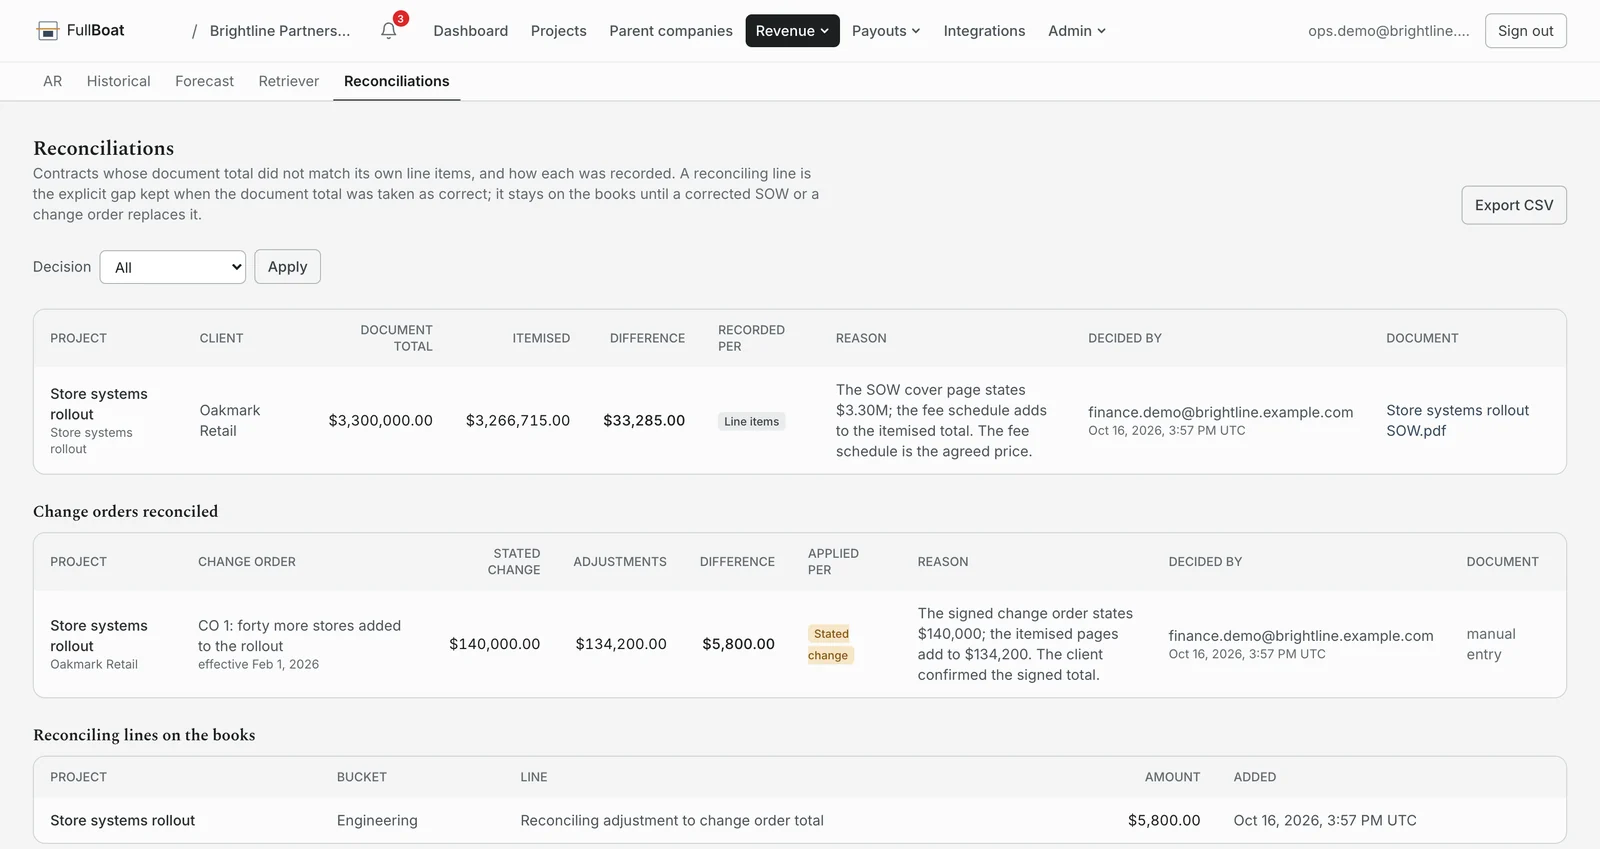Screen dimensions: 1600x849
Task: Expand the Admin menu
Action: coord(1077,31)
